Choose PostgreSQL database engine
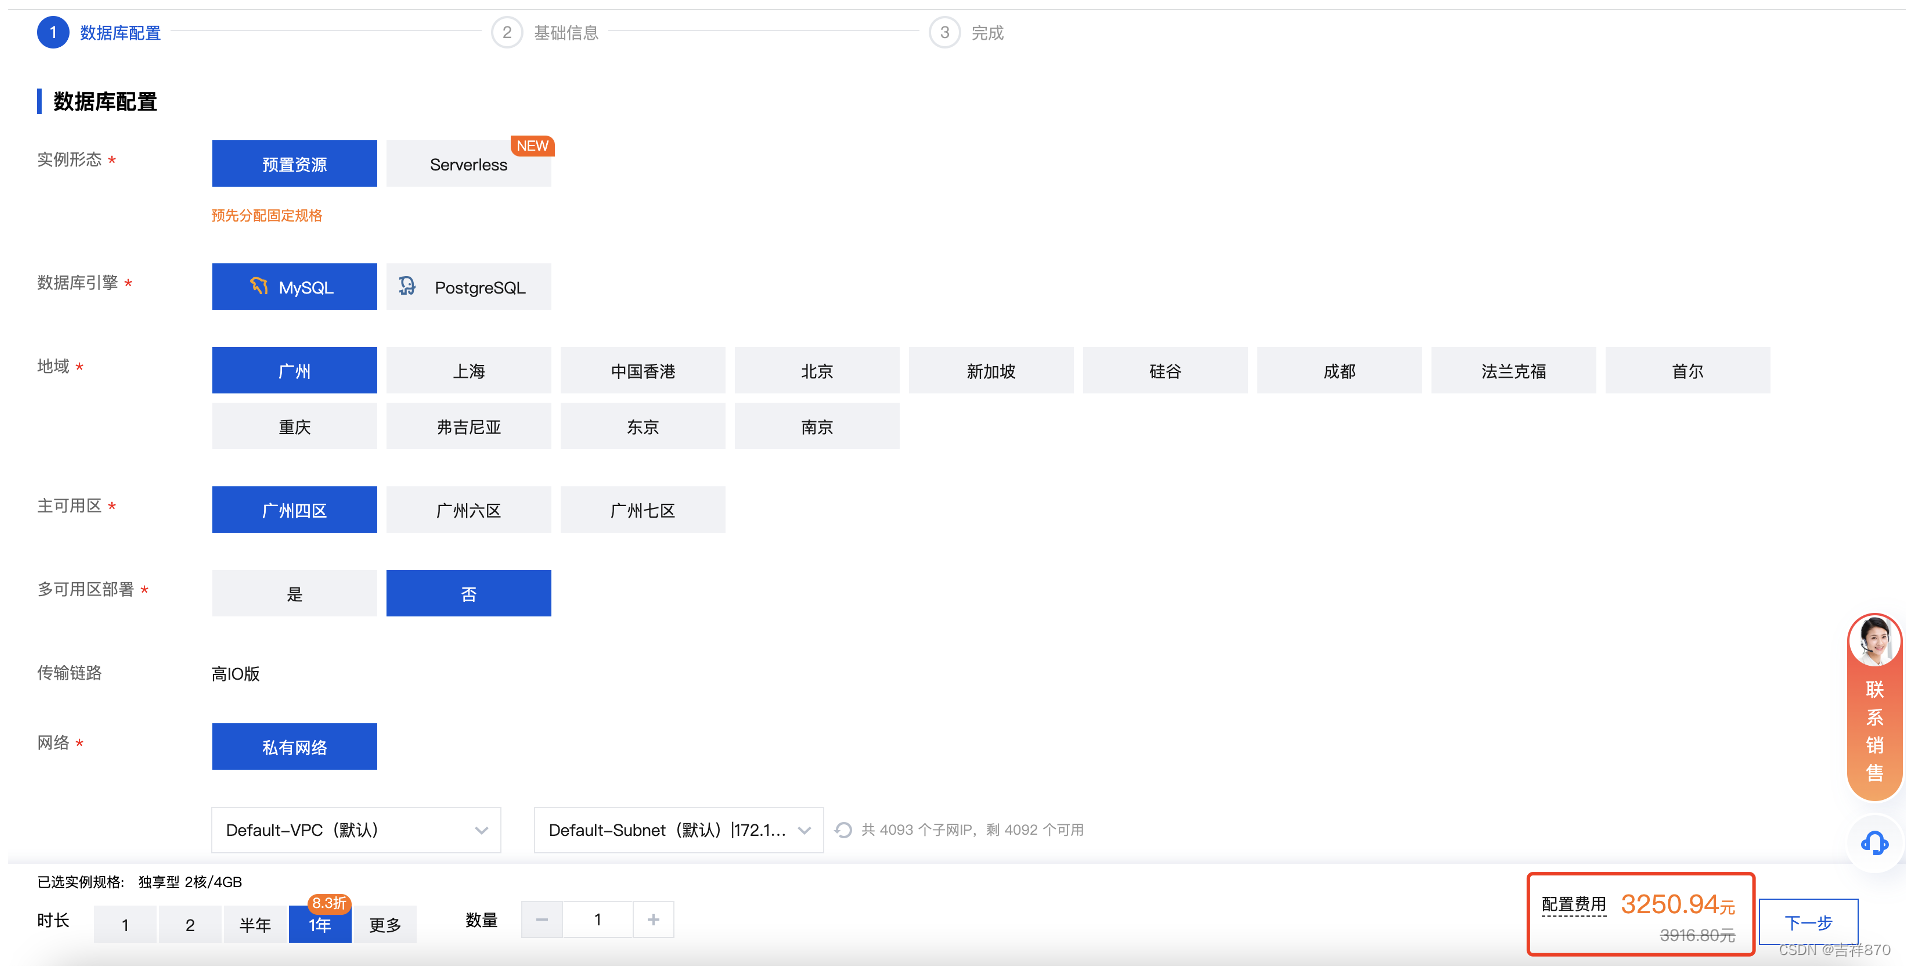This screenshot has width=1906, height=966. pos(468,287)
